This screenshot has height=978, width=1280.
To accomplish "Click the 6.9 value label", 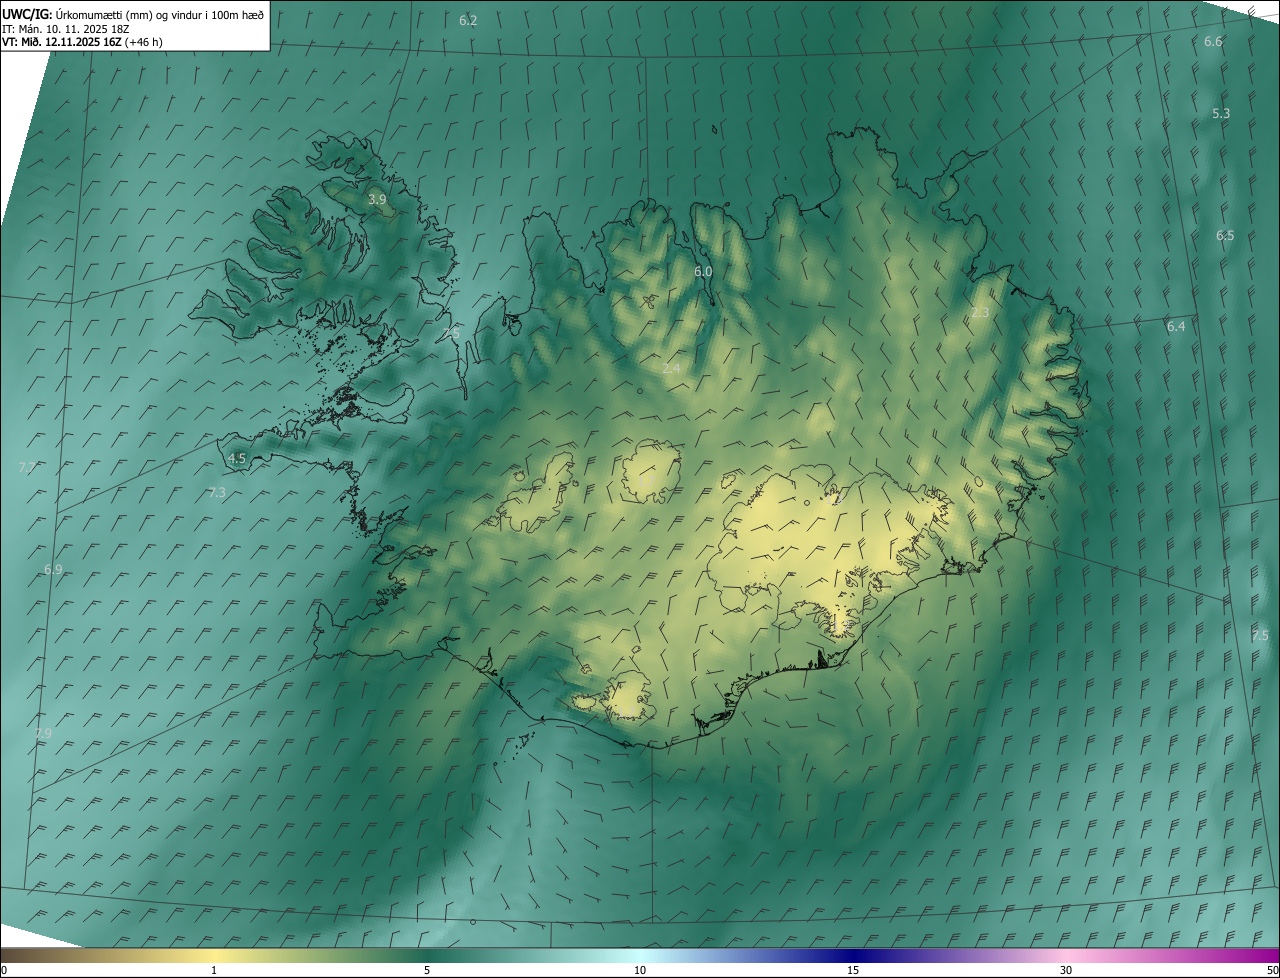I will tap(53, 570).
